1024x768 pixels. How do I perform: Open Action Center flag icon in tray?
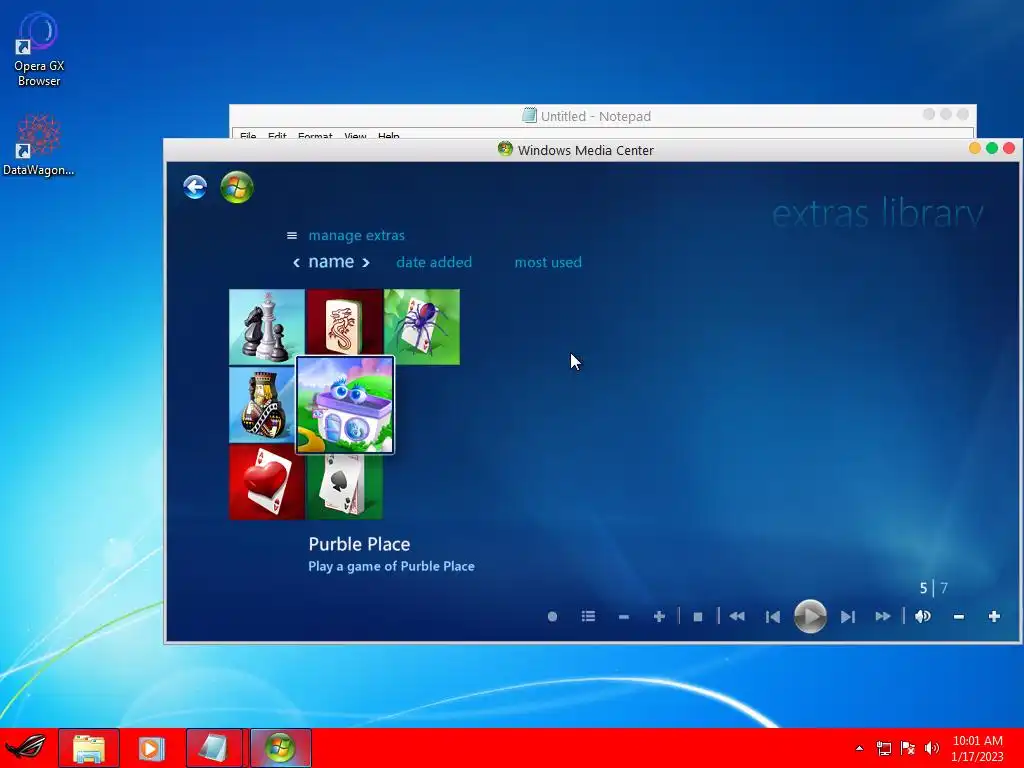[908, 748]
